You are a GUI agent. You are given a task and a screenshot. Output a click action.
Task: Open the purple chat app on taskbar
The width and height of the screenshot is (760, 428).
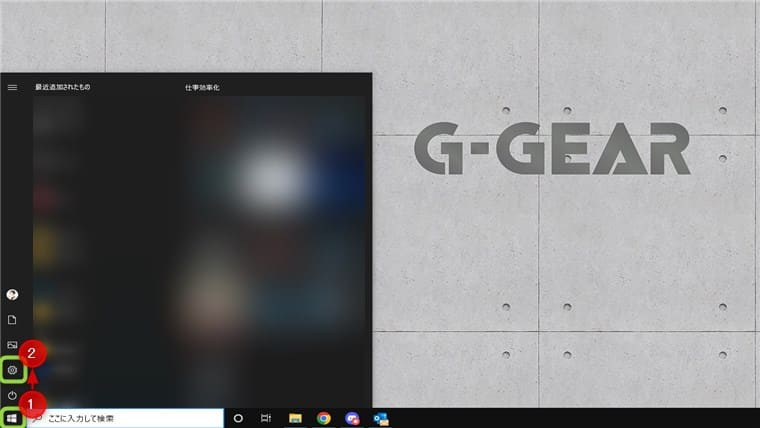pos(352,418)
